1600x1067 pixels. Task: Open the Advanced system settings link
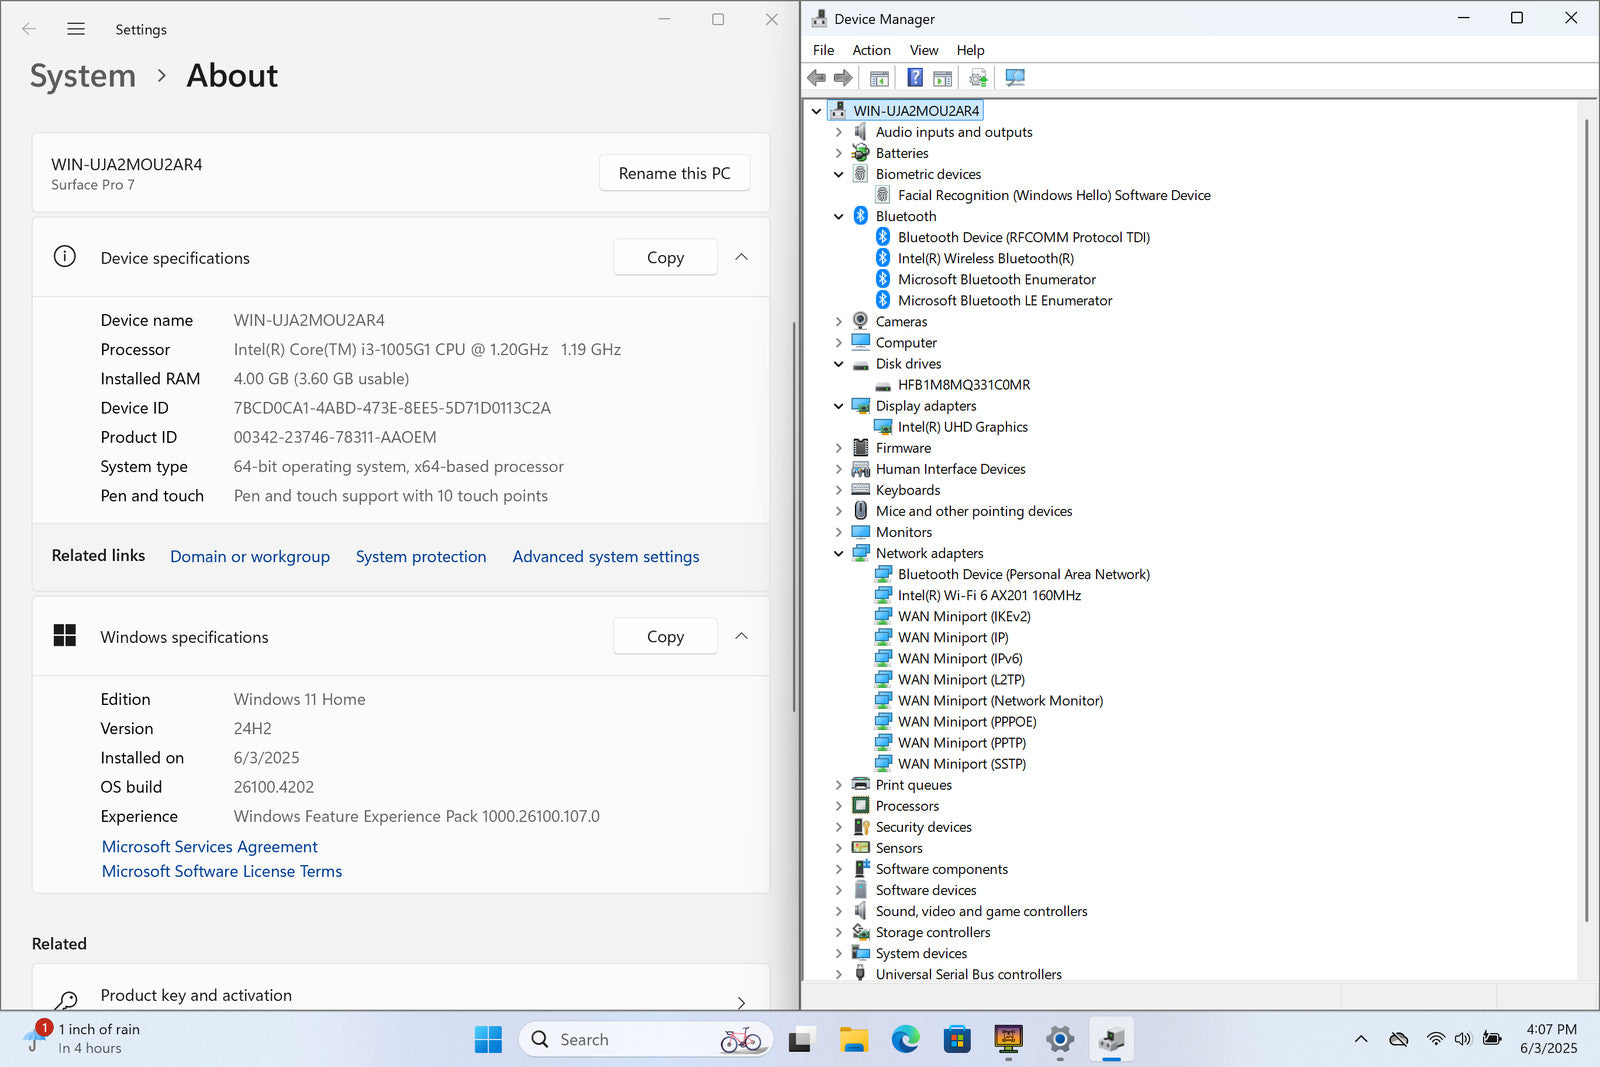point(605,557)
